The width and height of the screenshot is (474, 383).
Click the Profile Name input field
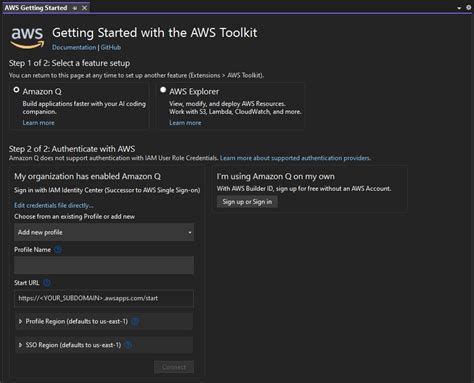tap(104, 265)
